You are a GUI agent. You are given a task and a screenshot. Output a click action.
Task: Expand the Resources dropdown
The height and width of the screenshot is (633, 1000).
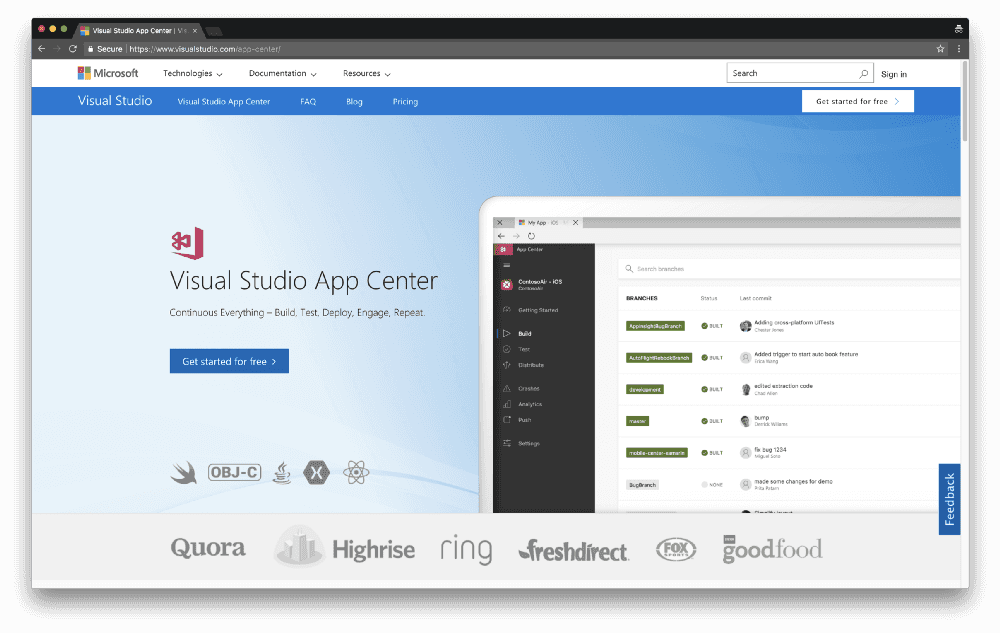367,73
